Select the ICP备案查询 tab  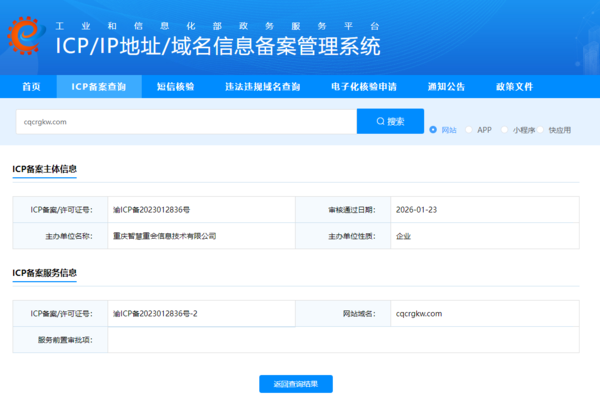tap(99, 87)
